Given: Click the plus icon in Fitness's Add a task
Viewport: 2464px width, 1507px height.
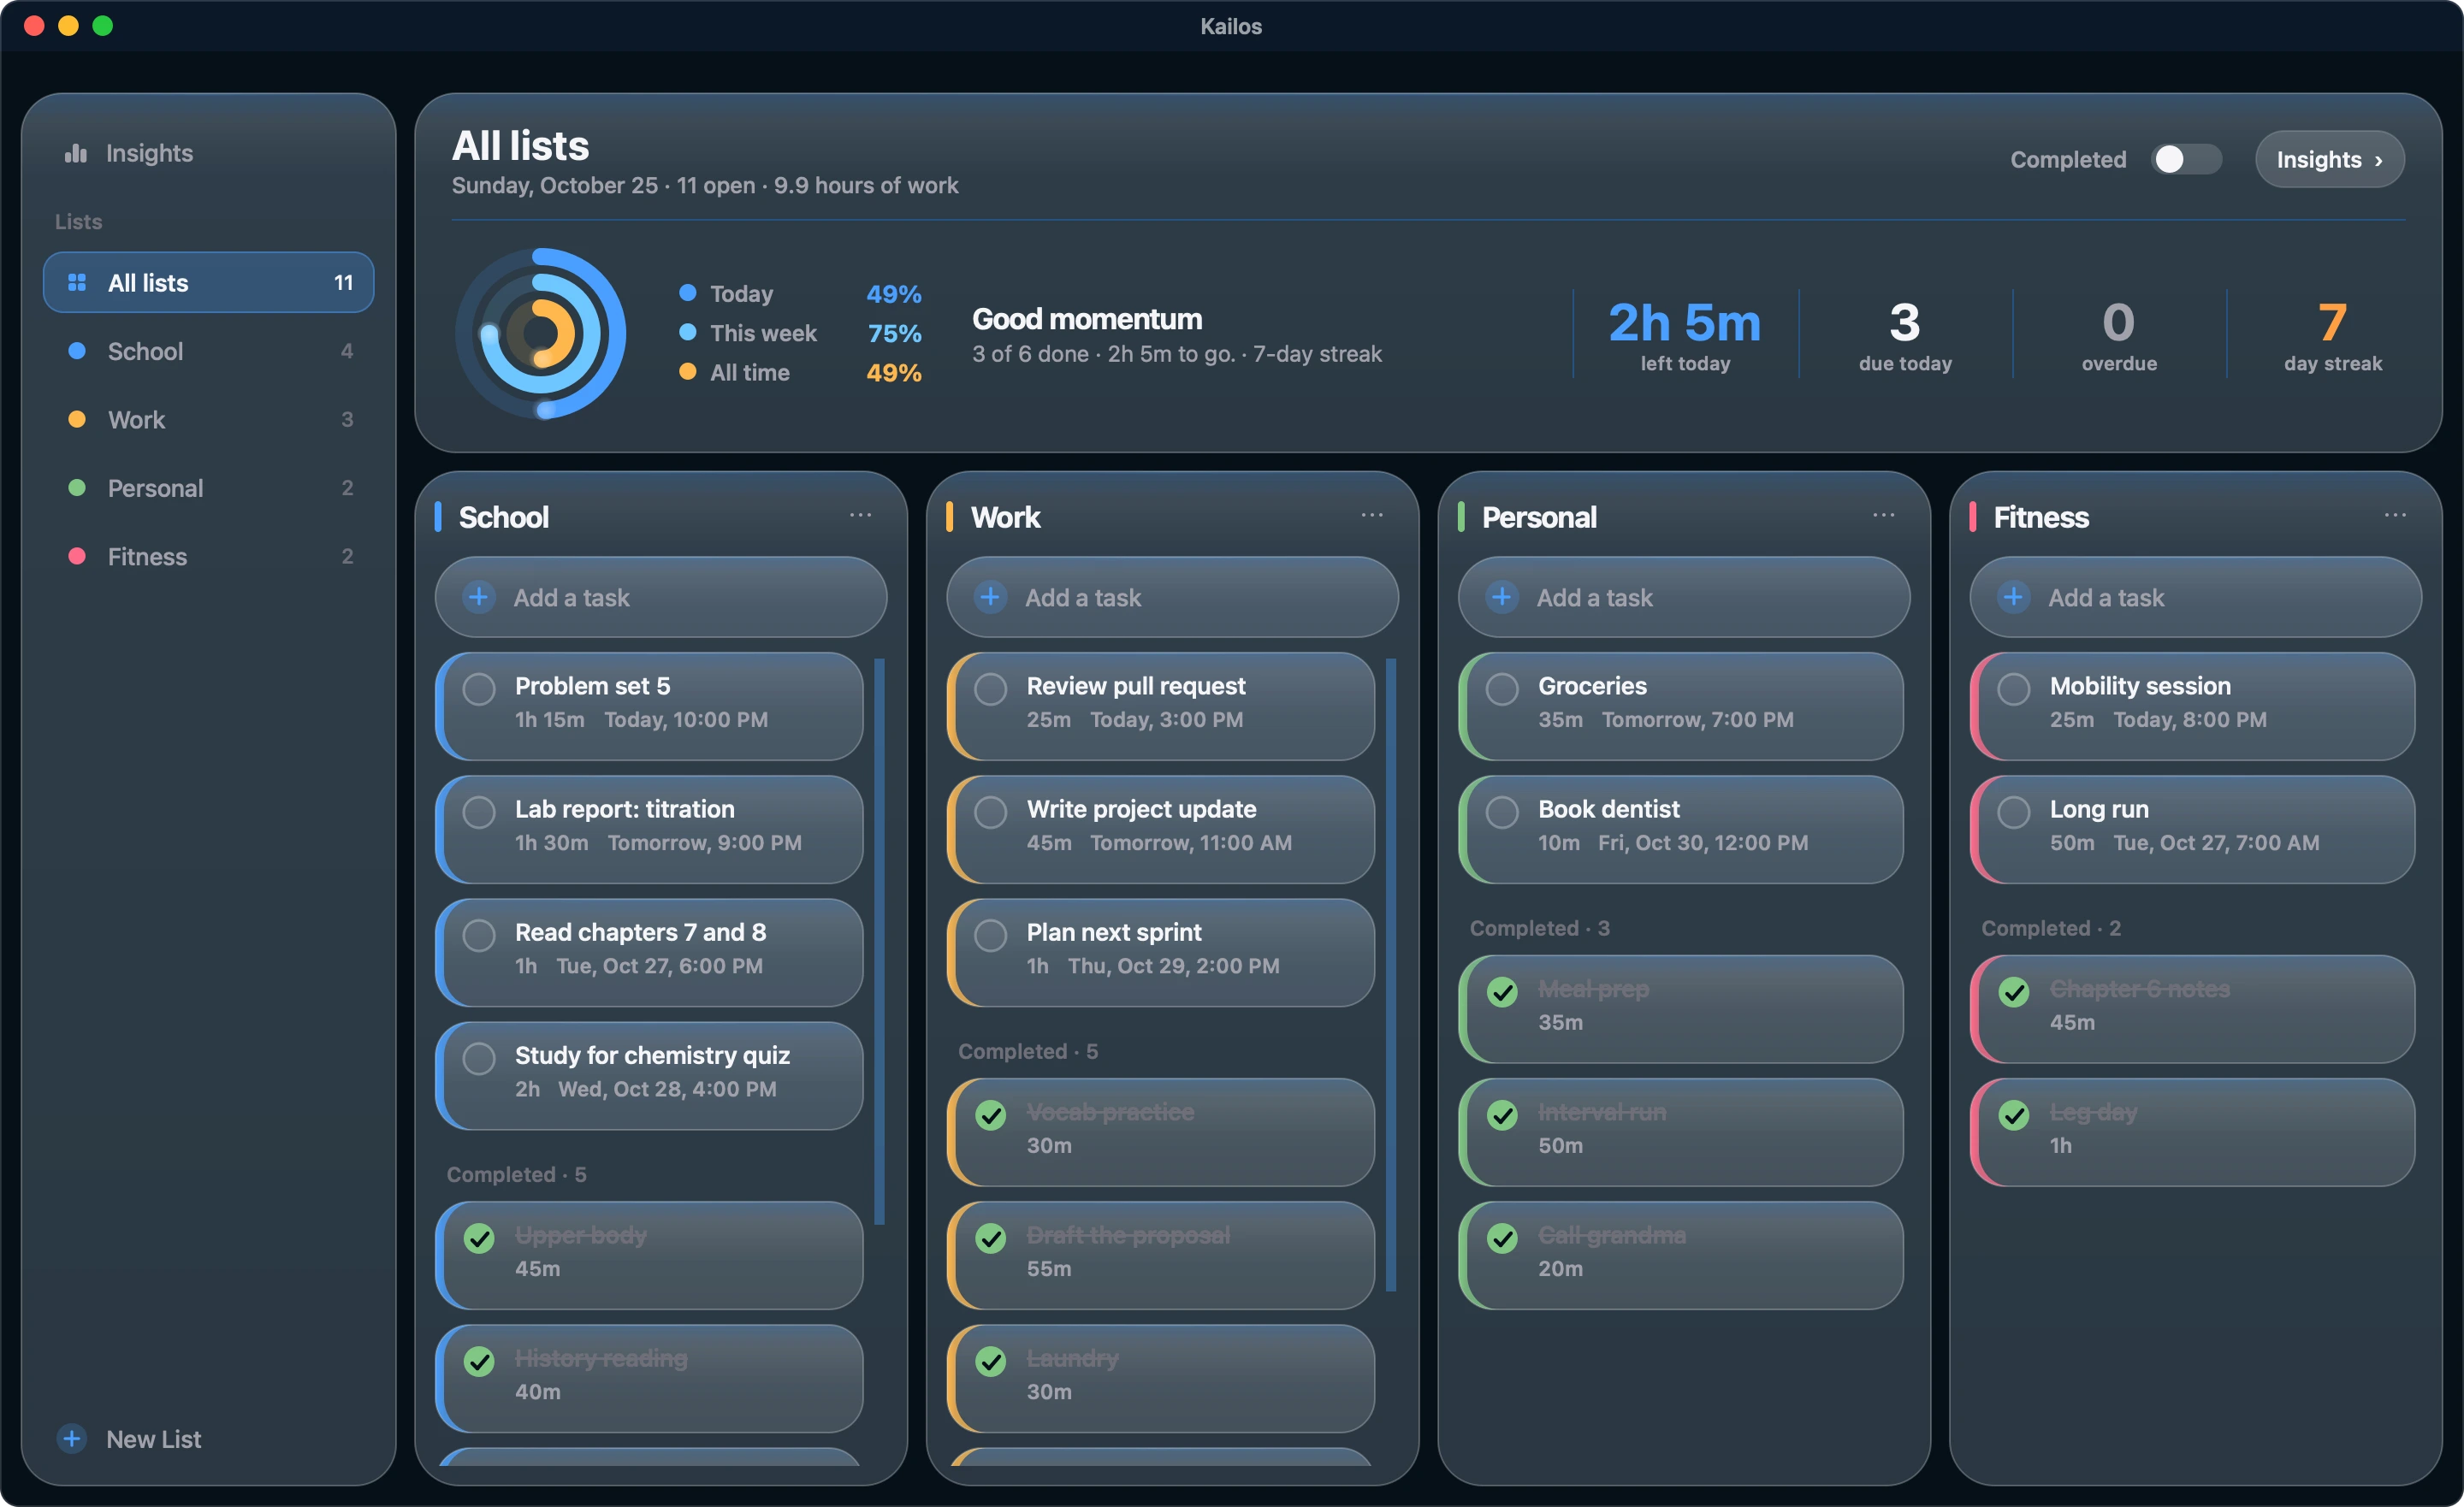Looking at the screenshot, I should 2013,597.
